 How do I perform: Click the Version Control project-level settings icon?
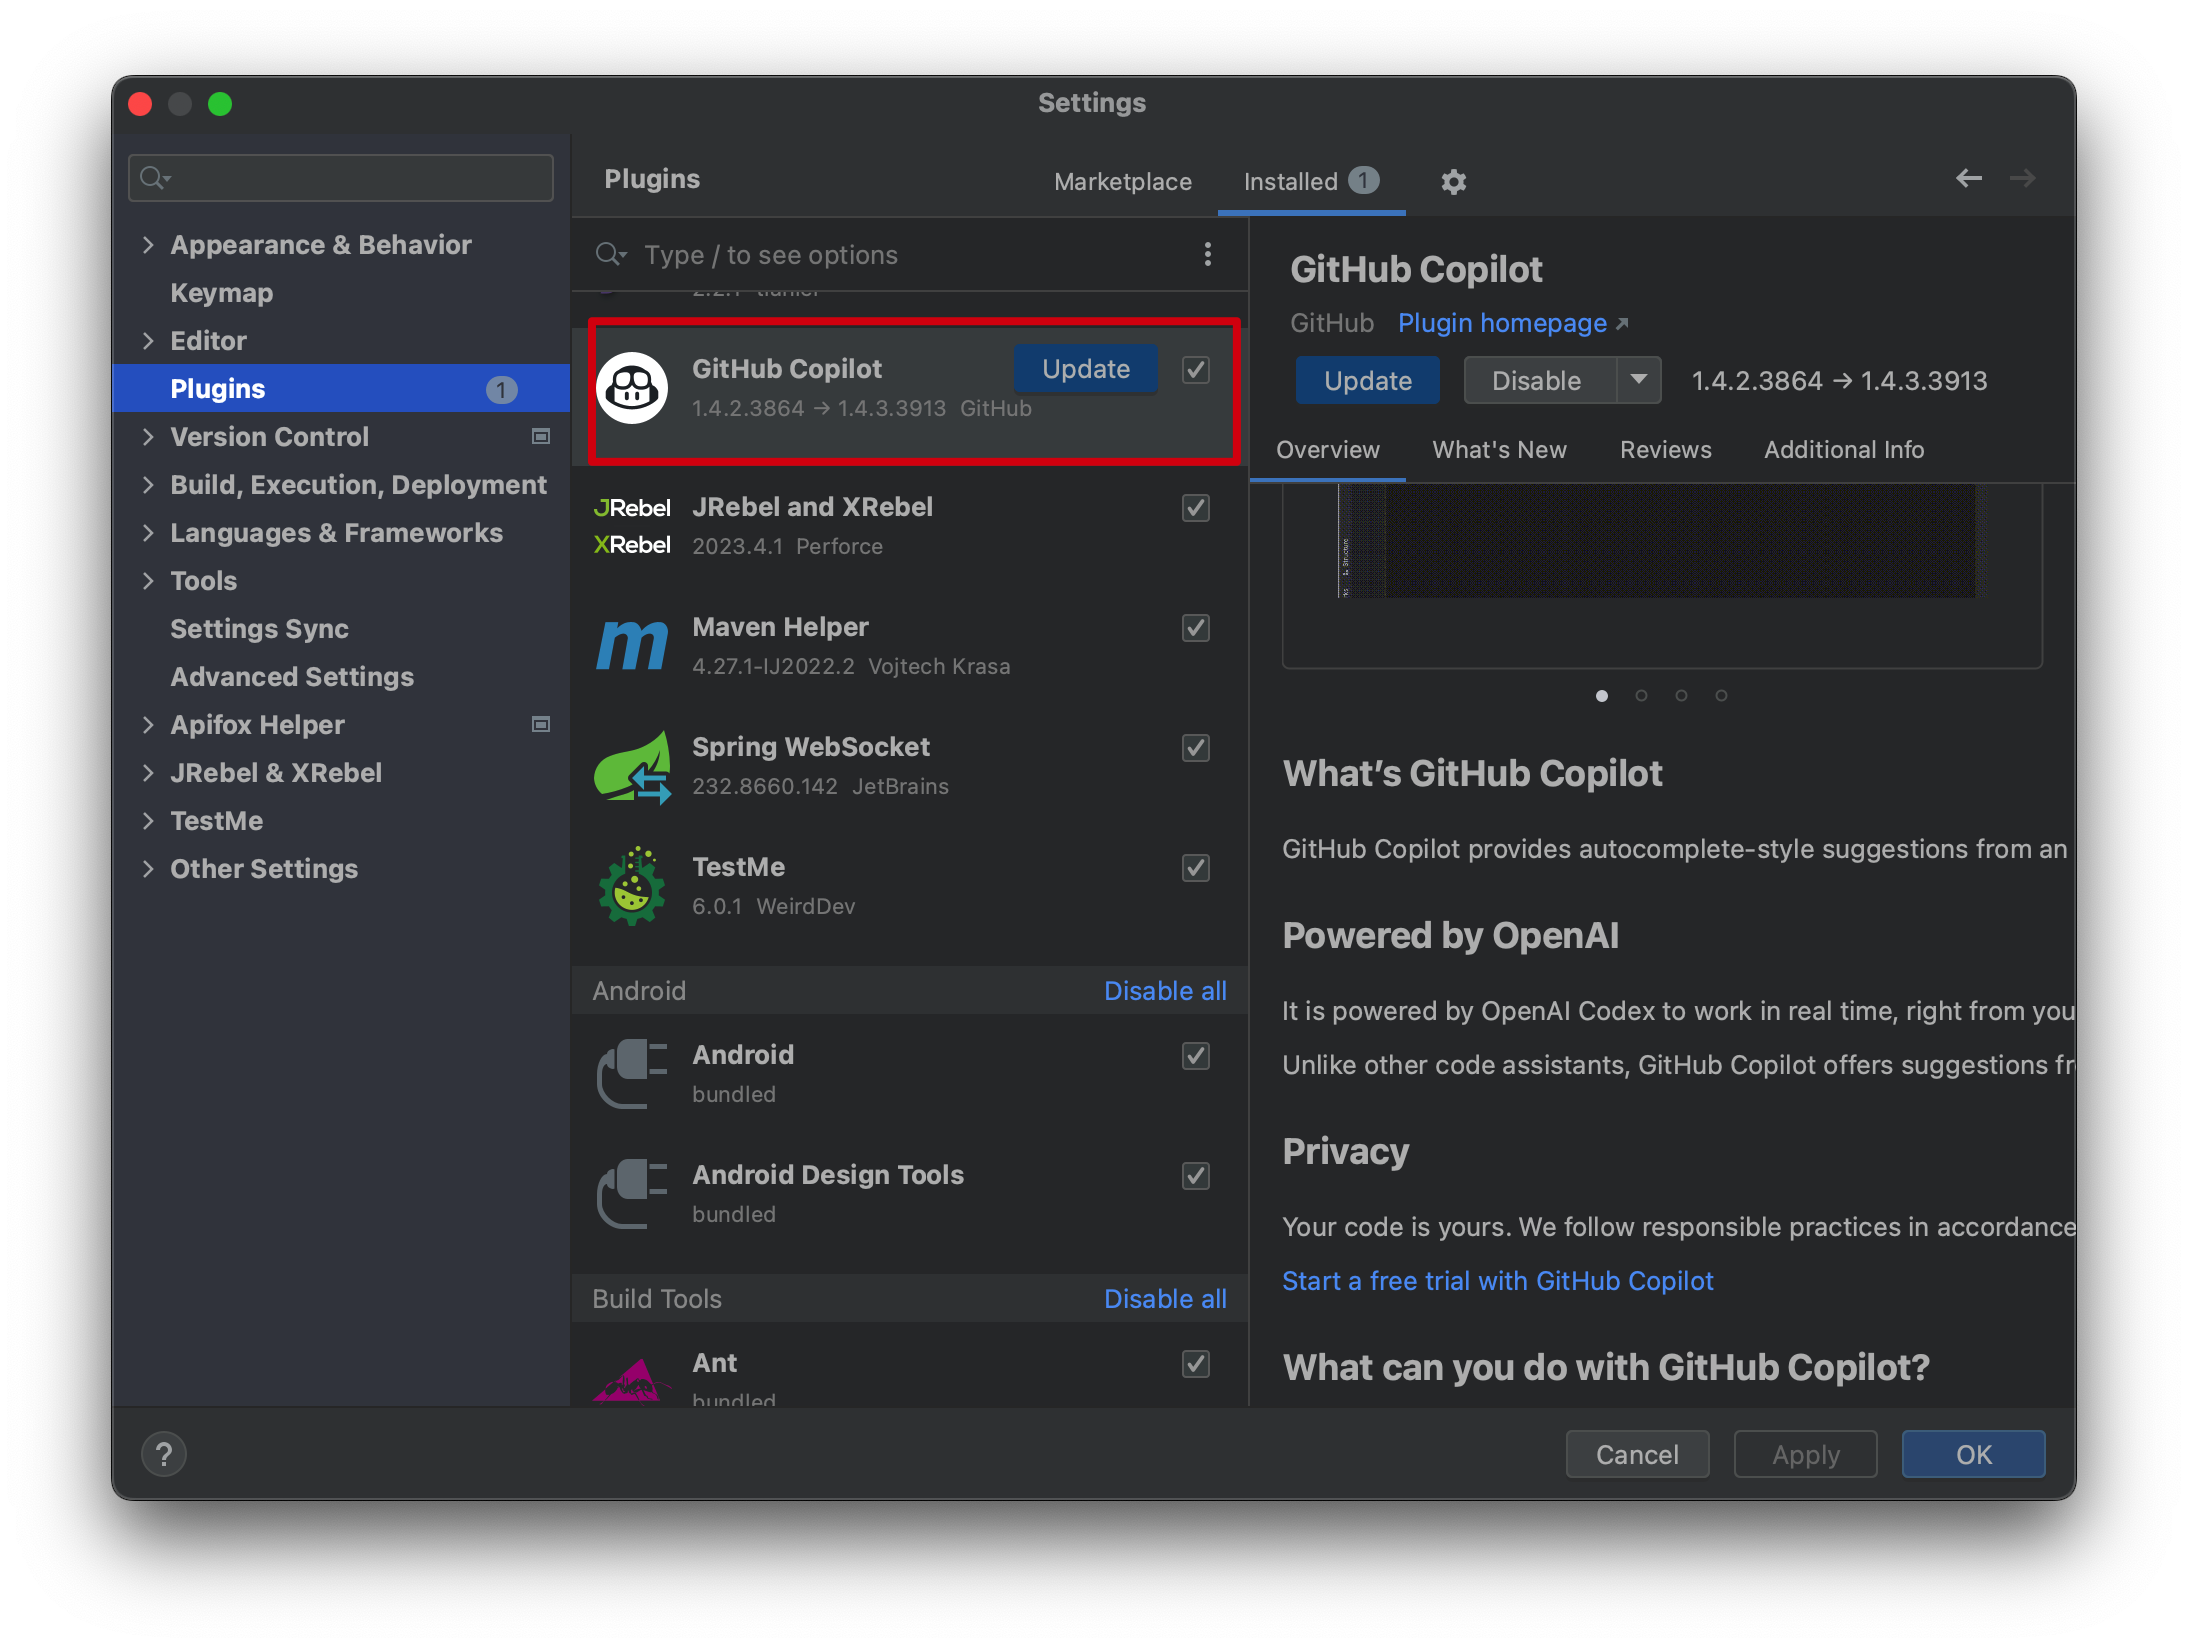pos(541,436)
